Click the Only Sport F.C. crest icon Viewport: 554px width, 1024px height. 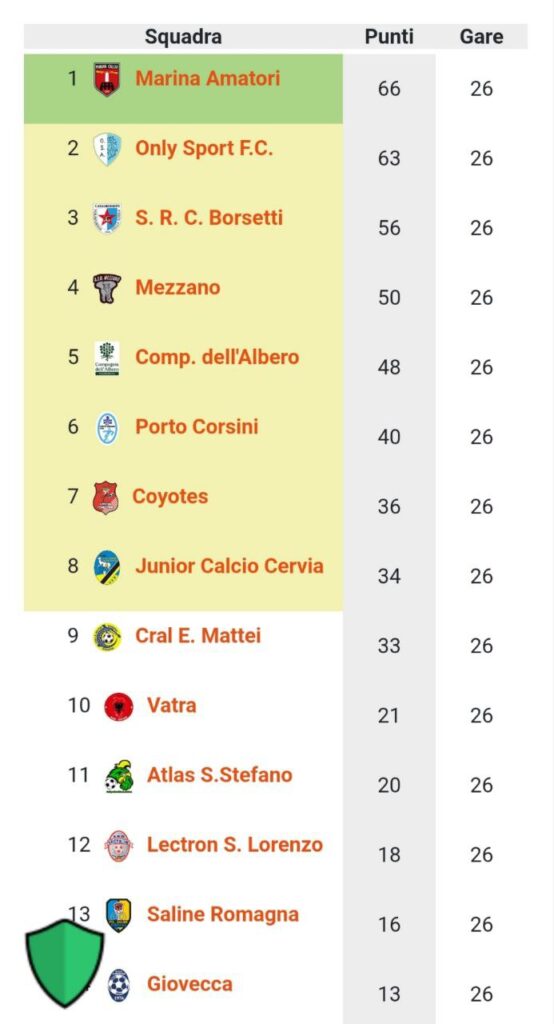pyautogui.click(x=107, y=149)
